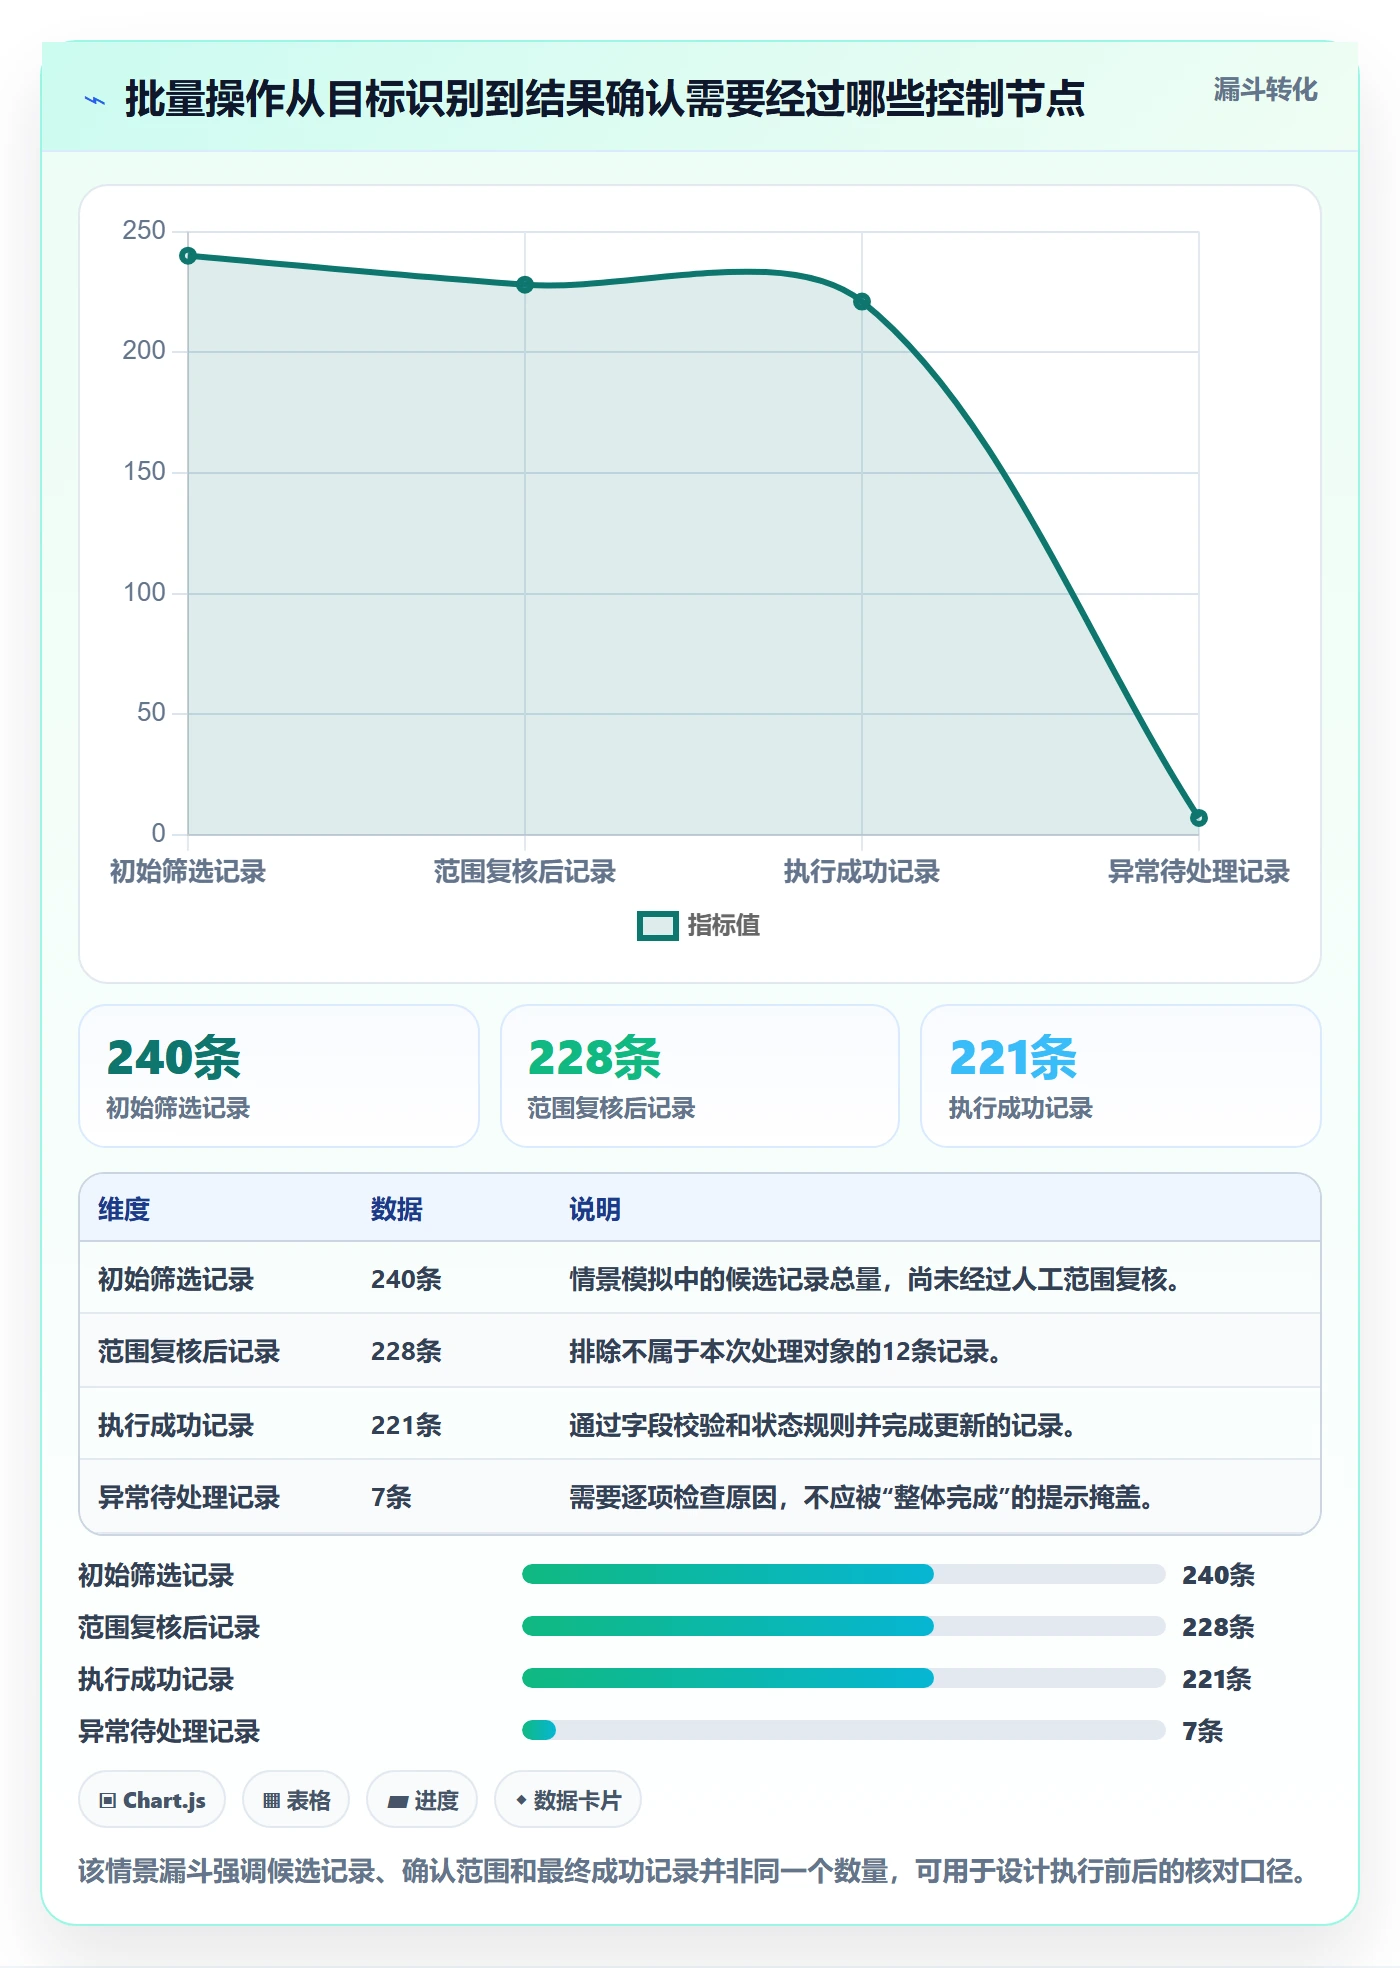Click the description starting 需要逐项检查原因

pyautogui.click(x=862, y=1497)
